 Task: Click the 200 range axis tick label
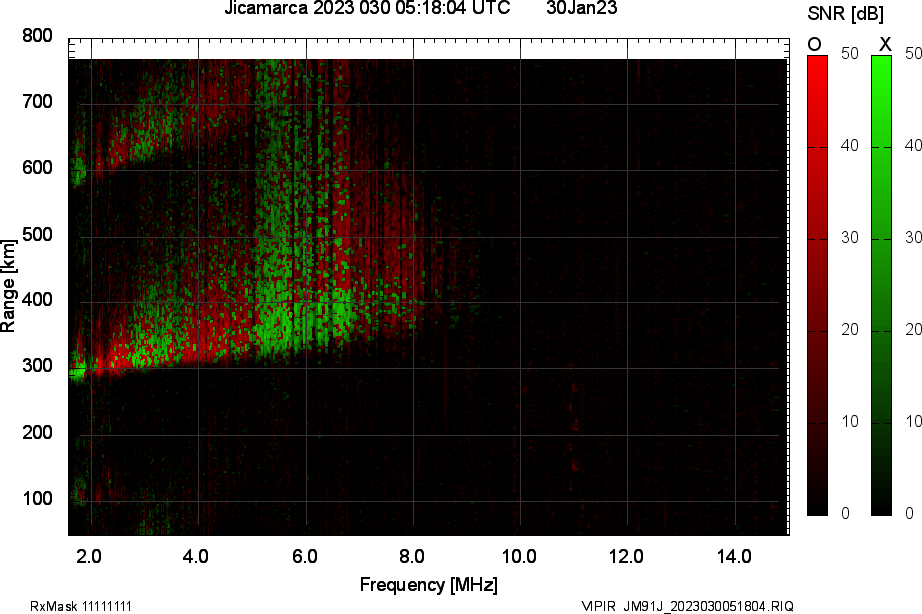(37, 432)
